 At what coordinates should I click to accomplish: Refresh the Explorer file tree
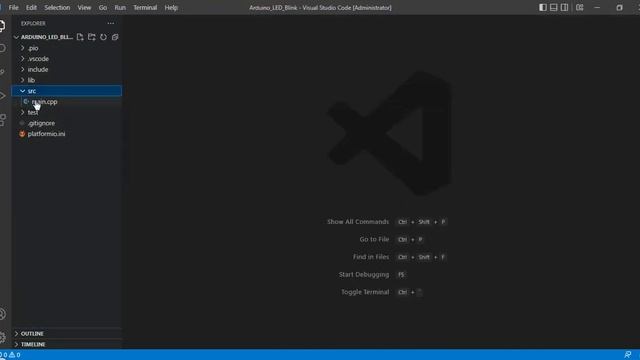[103, 37]
